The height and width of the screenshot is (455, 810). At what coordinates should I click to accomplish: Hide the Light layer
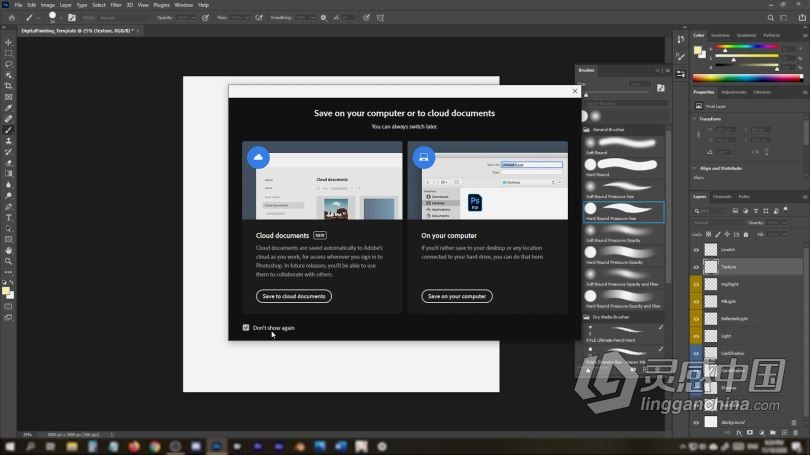pos(696,336)
